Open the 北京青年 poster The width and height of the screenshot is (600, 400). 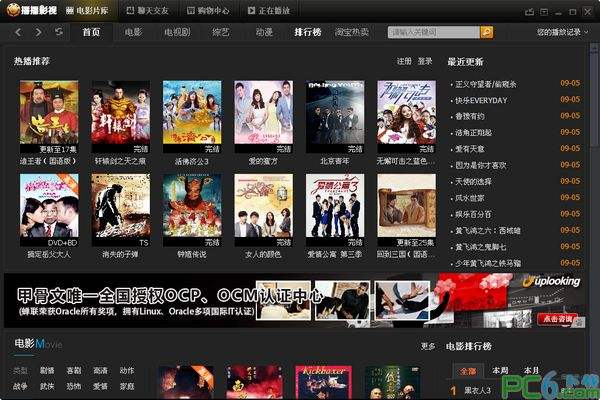(335, 116)
